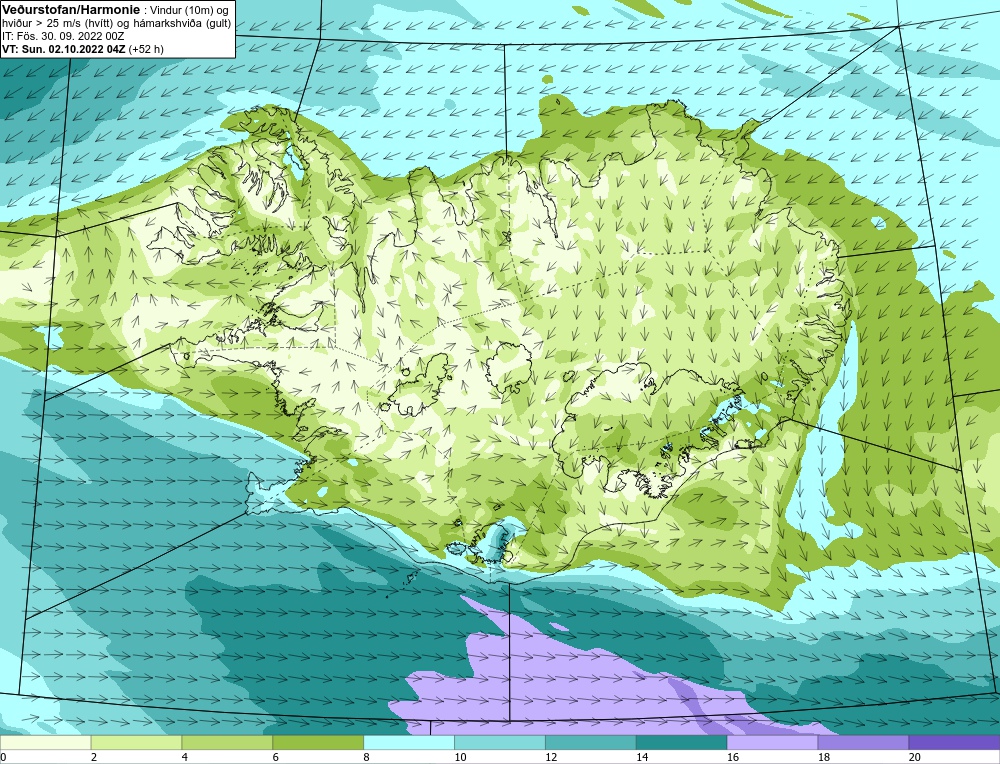Image resolution: width=1000 pixels, height=764 pixels.
Task: Click the 0–2 m/s pale legend swatch
Action: click(x=45, y=742)
